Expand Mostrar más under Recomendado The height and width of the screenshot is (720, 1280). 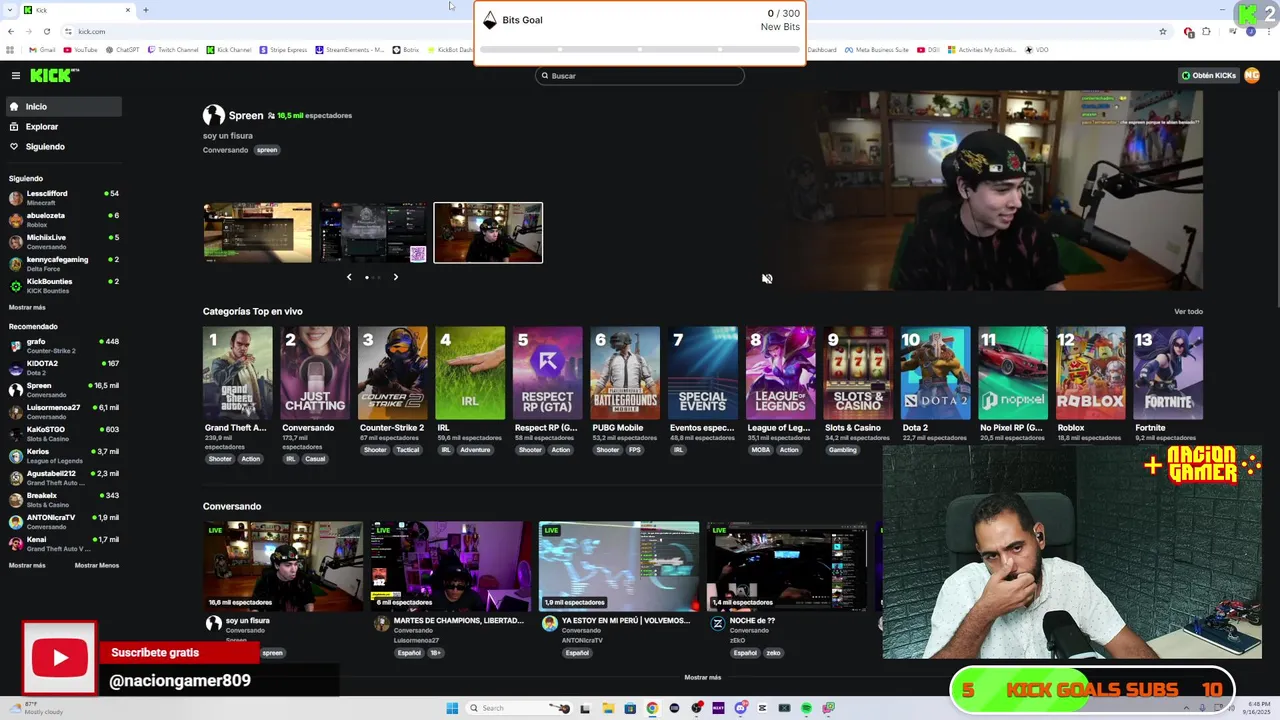[x=27, y=565]
